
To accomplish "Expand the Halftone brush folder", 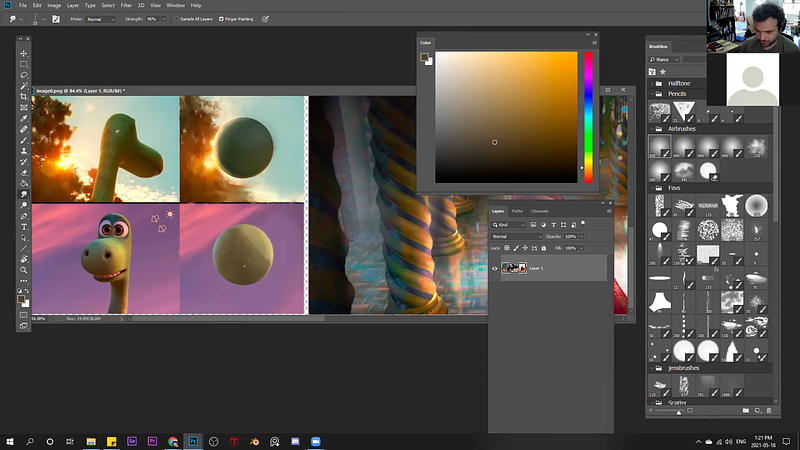I will coord(652,83).
